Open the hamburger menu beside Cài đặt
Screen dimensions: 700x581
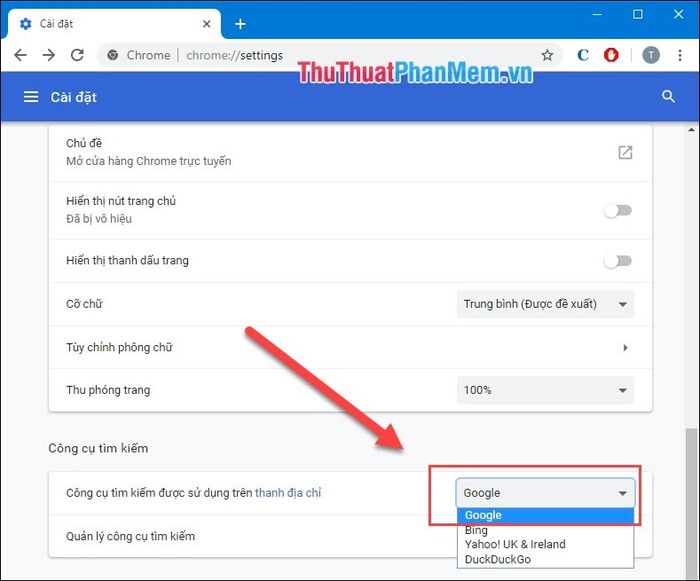click(31, 96)
